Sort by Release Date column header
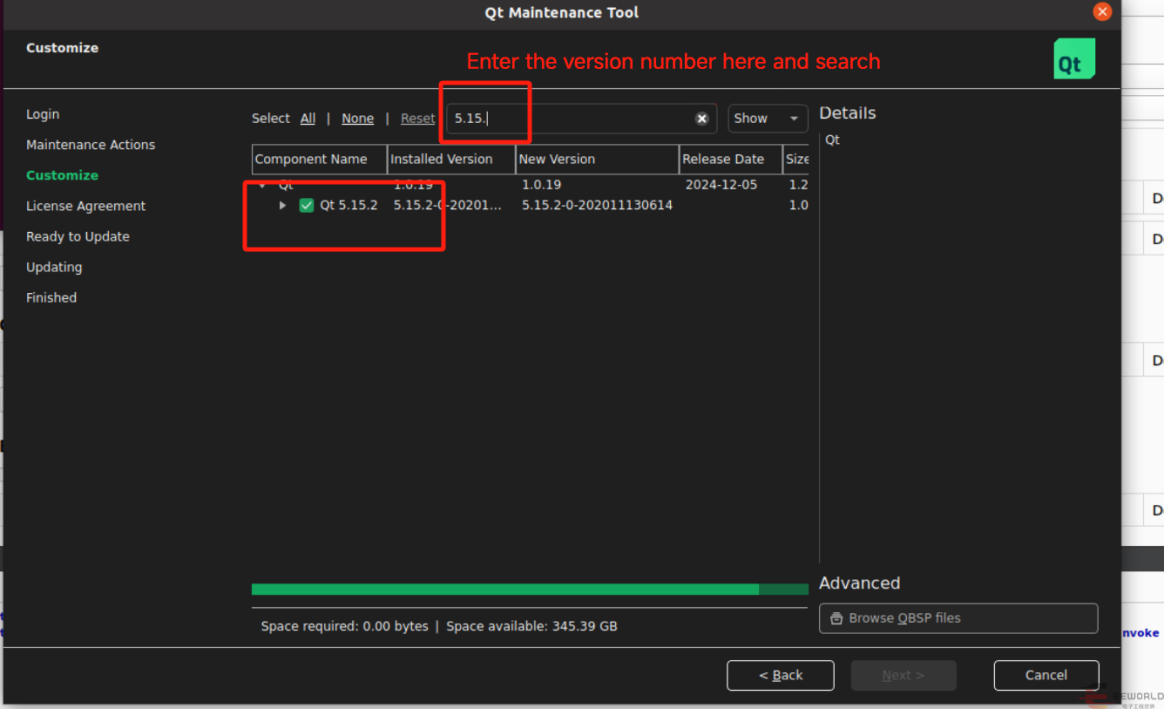1164x709 pixels. (730, 160)
